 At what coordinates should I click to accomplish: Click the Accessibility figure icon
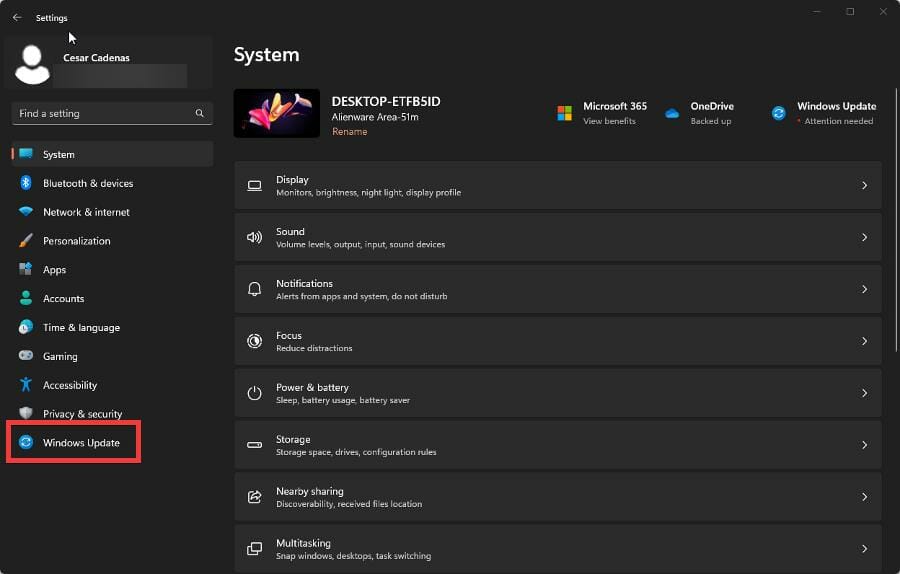(26, 384)
